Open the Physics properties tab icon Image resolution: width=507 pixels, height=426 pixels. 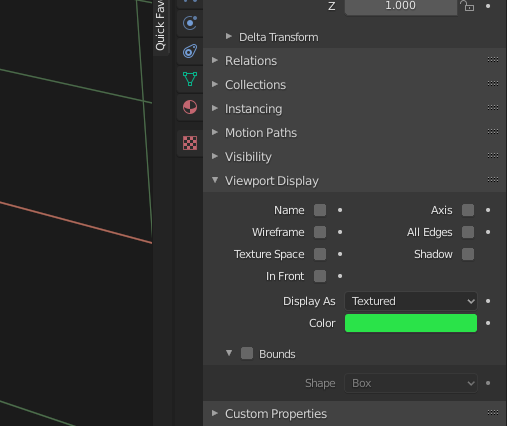point(190,23)
